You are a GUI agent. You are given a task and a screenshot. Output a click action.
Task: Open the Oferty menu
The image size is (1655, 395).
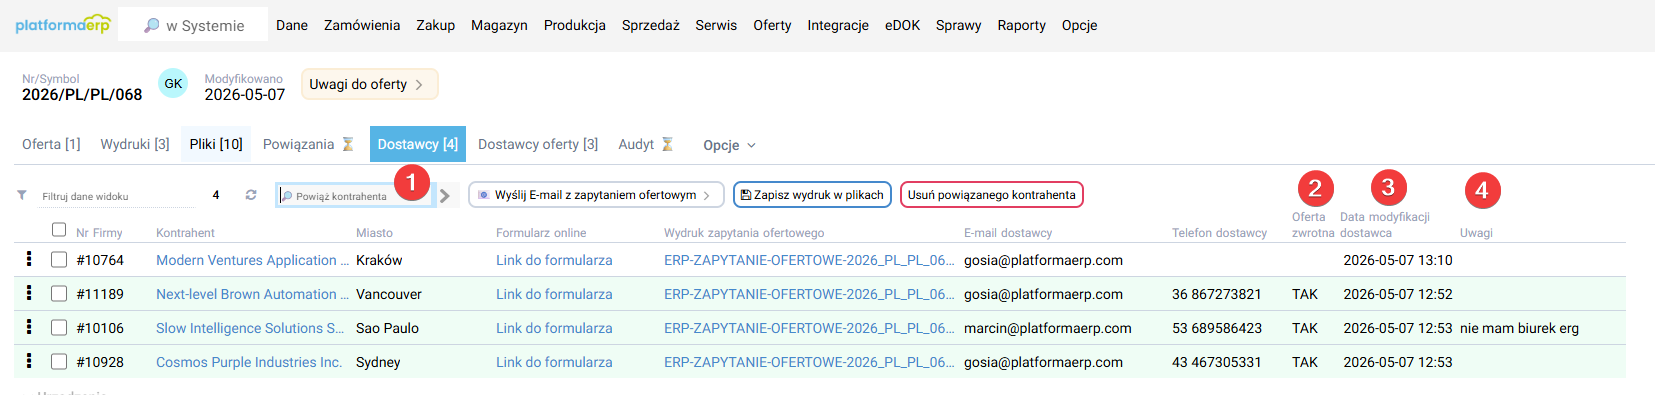pos(772,25)
